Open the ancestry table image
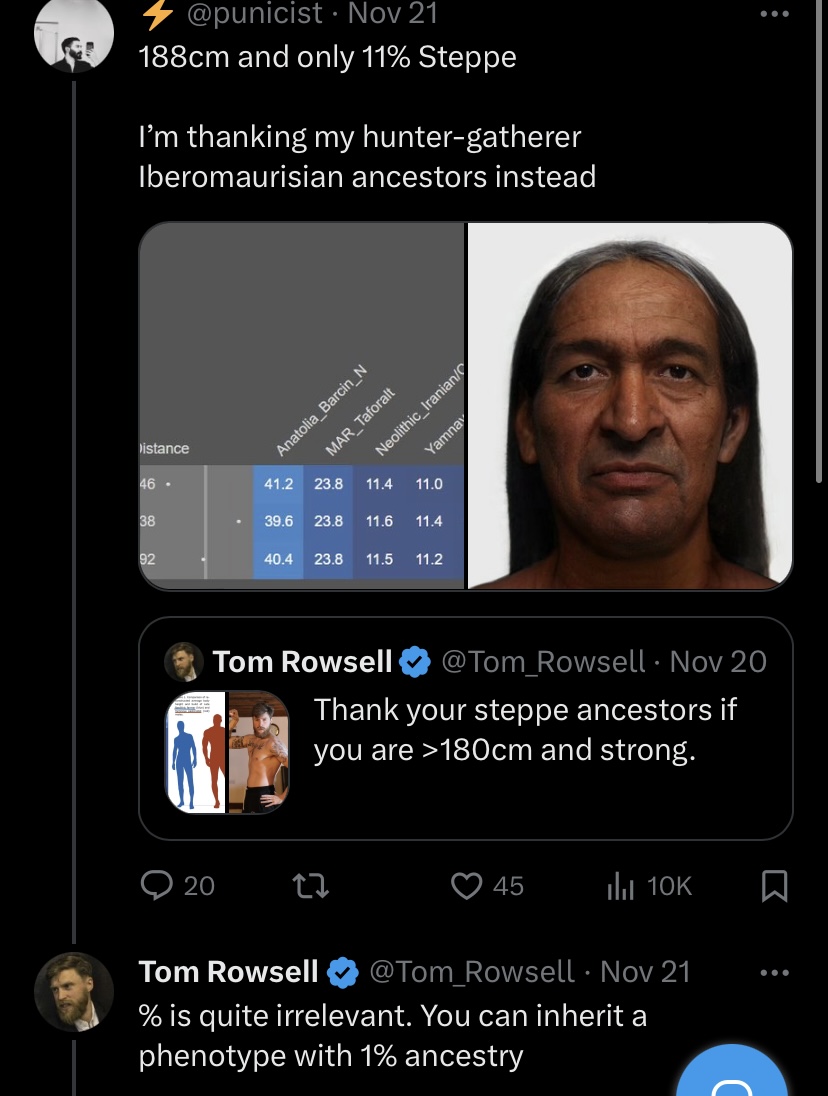828x1096 pixels. click(302, 406)
